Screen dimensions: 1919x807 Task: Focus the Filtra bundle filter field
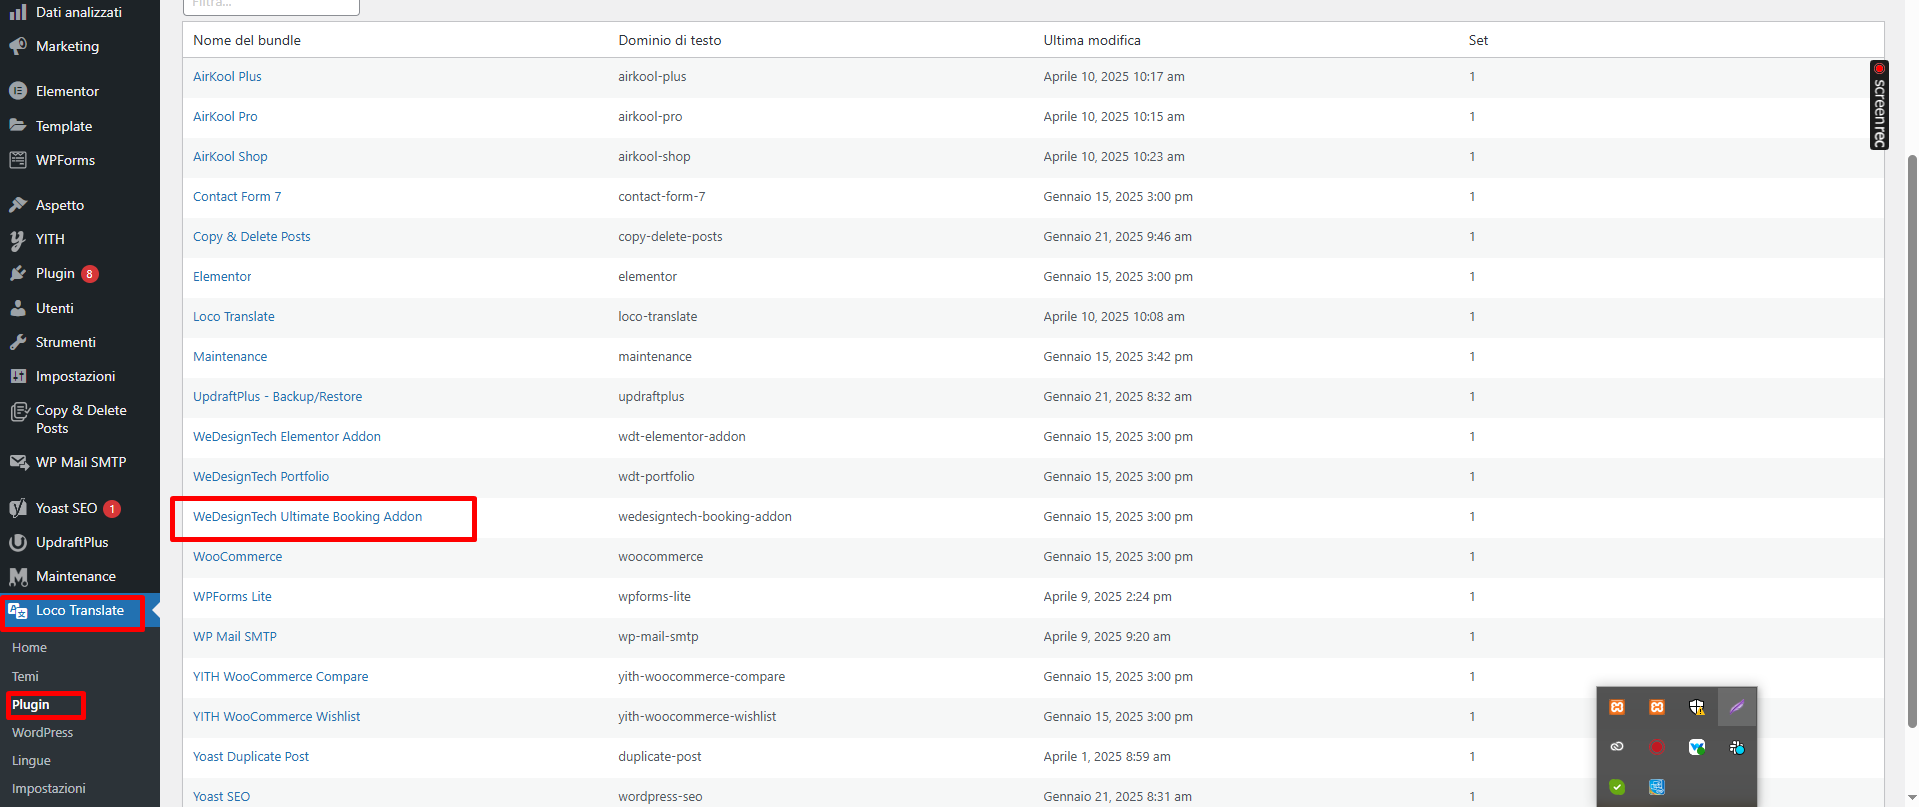coord(271,6)
